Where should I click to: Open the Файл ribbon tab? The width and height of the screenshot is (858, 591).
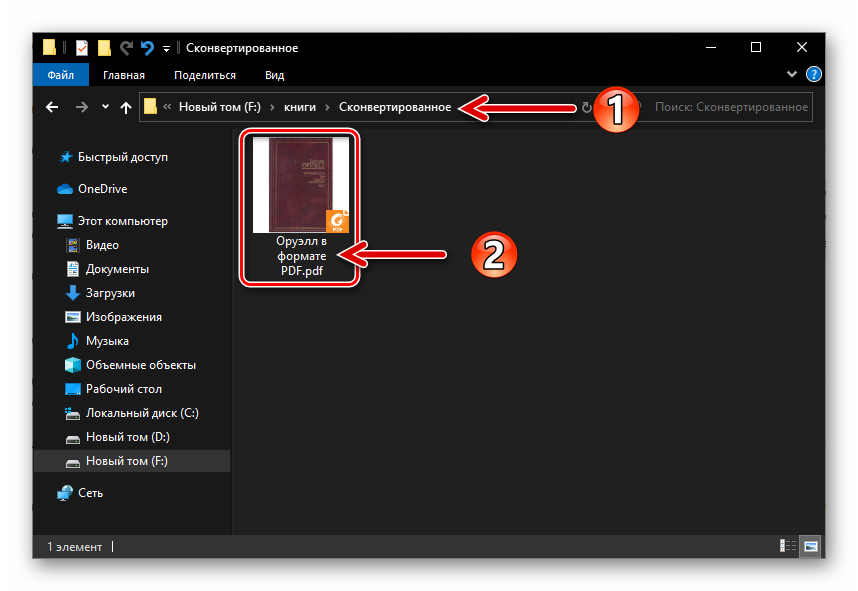60,75
